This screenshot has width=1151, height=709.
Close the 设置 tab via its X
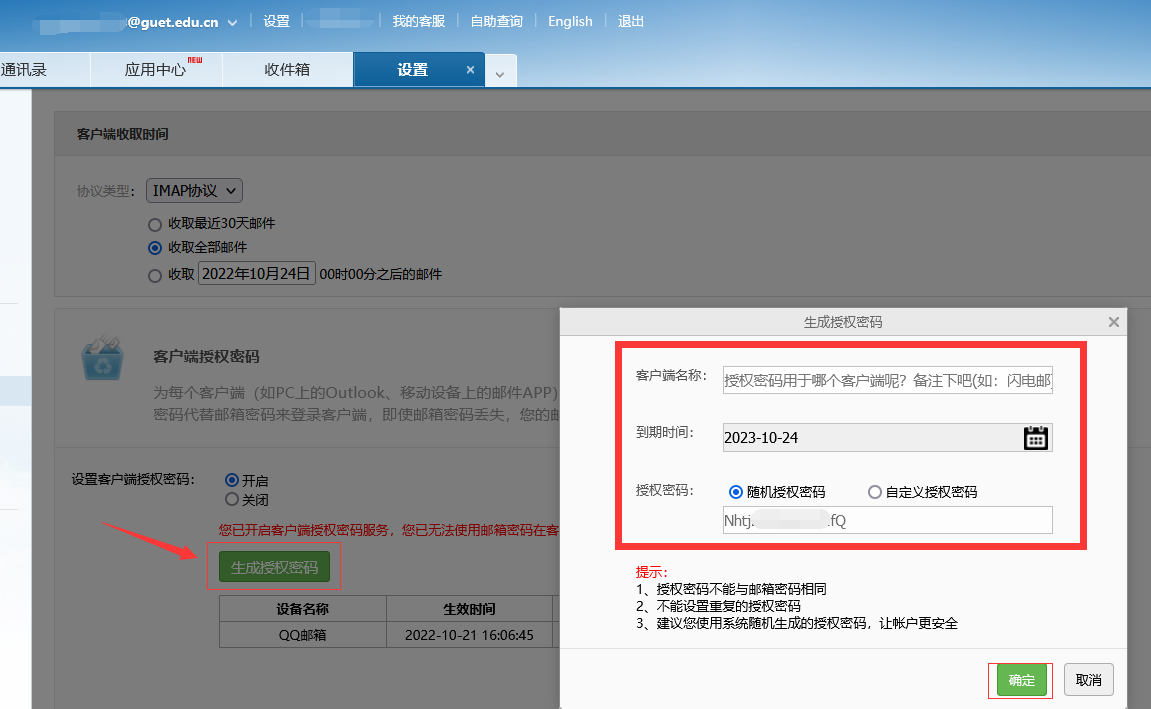tap(470, 70)
